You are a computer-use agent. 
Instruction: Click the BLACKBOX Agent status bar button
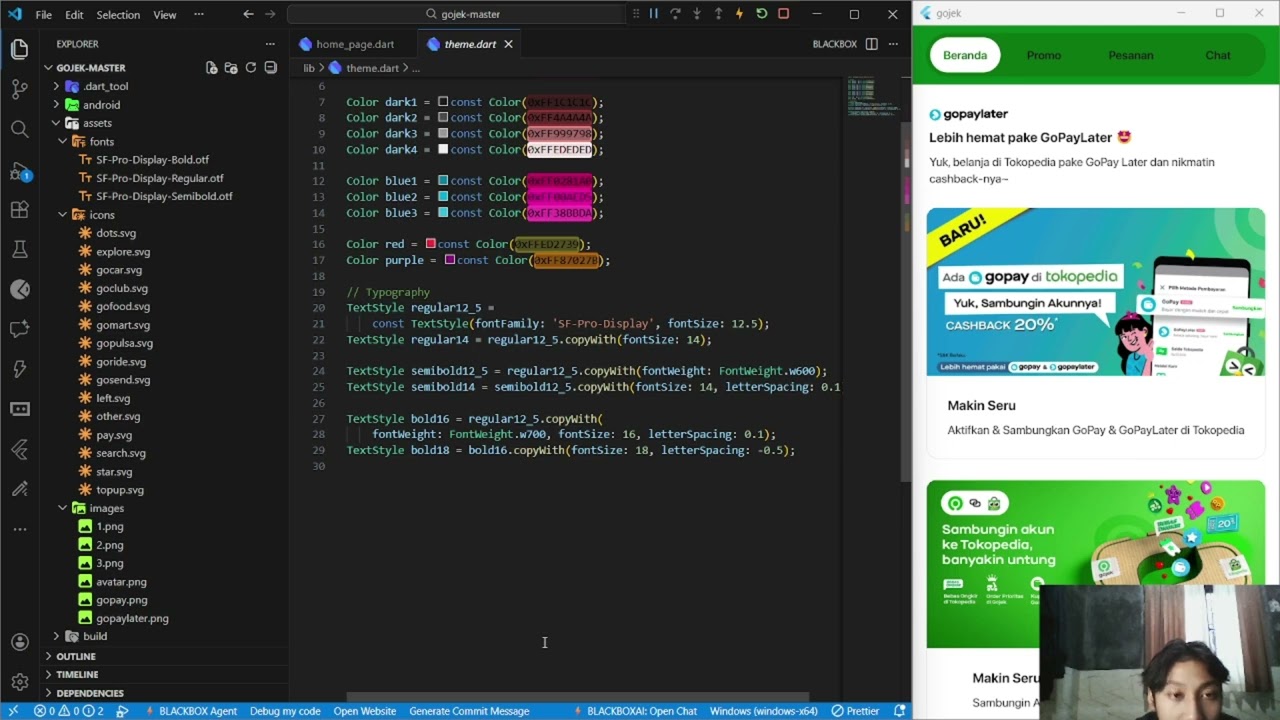point(191,711)
